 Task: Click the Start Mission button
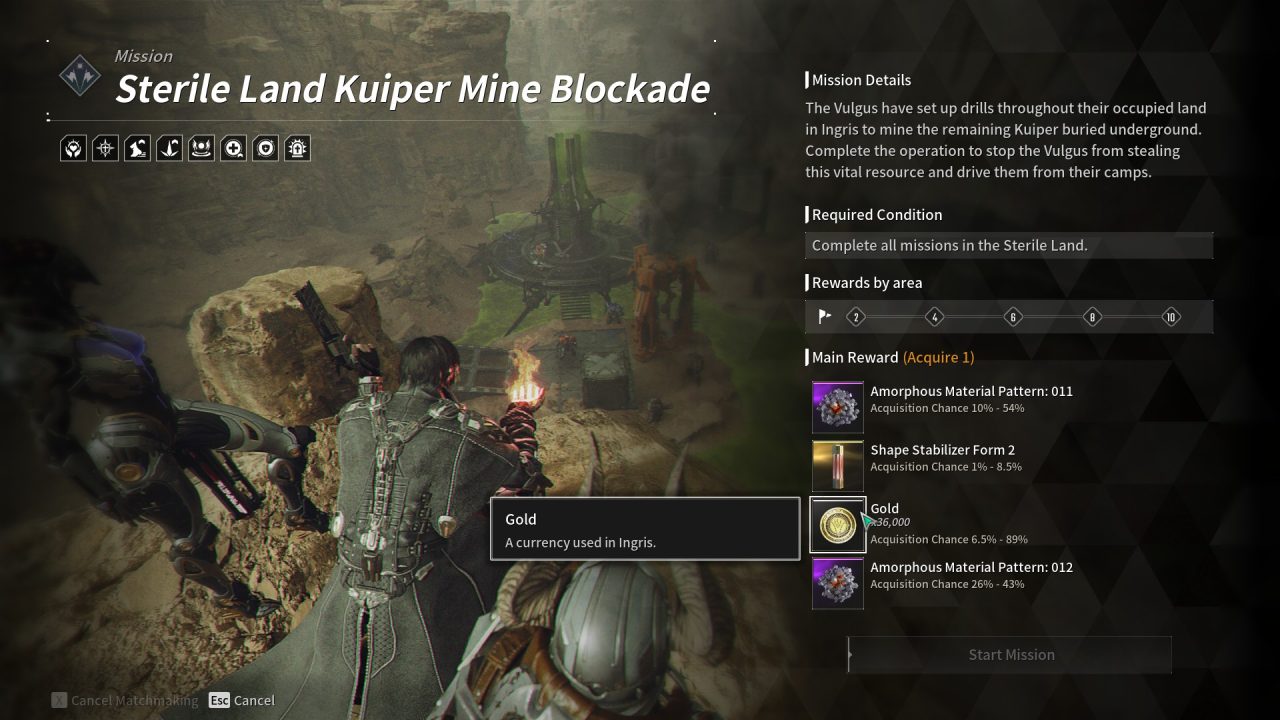pos(1010,655)
